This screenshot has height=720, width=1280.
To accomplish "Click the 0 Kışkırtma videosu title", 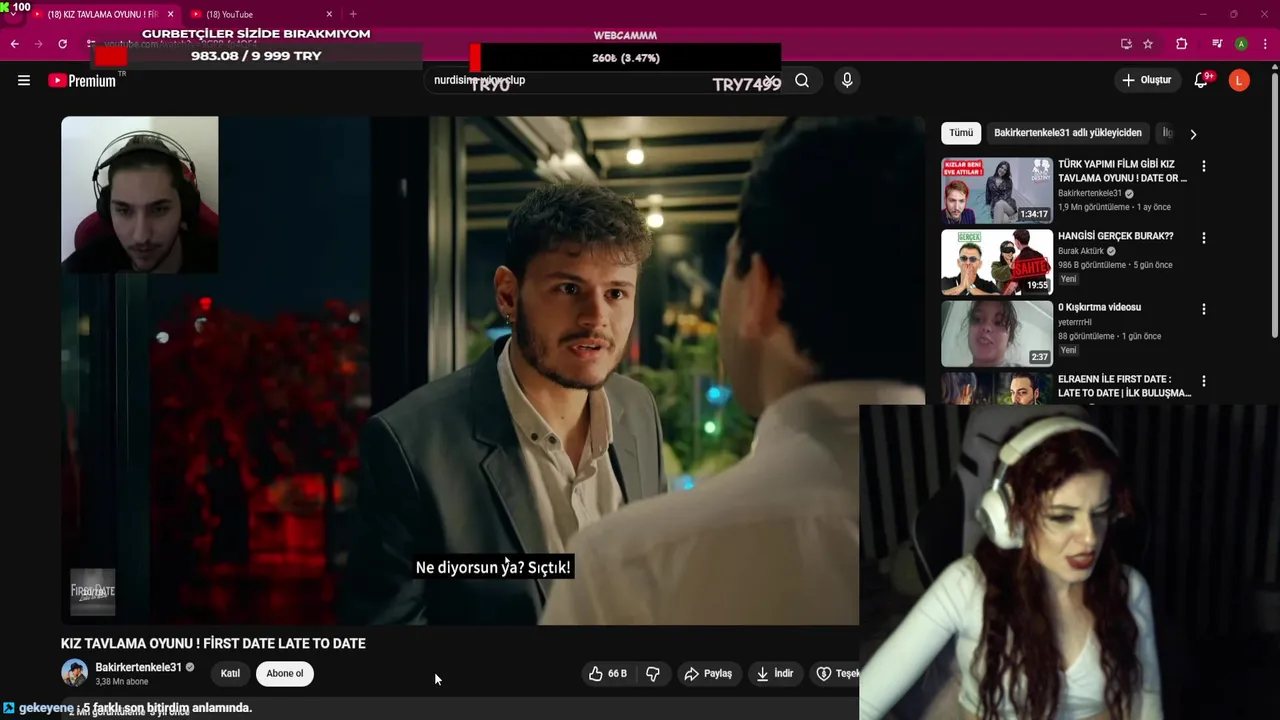I will pos(1099,307).
